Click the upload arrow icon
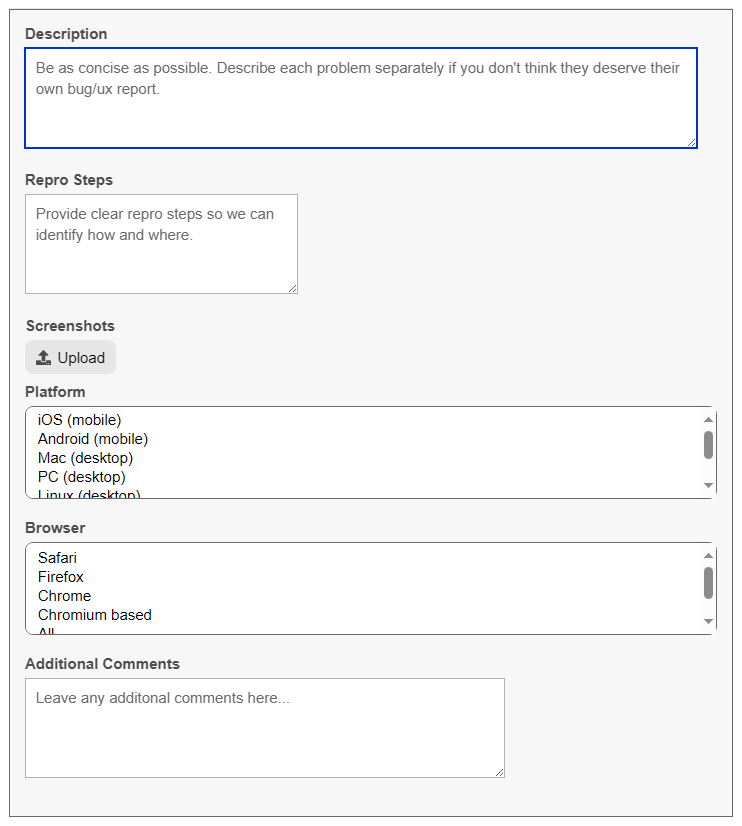This screenshot has height=826, width=742. (x=43, y=358)
